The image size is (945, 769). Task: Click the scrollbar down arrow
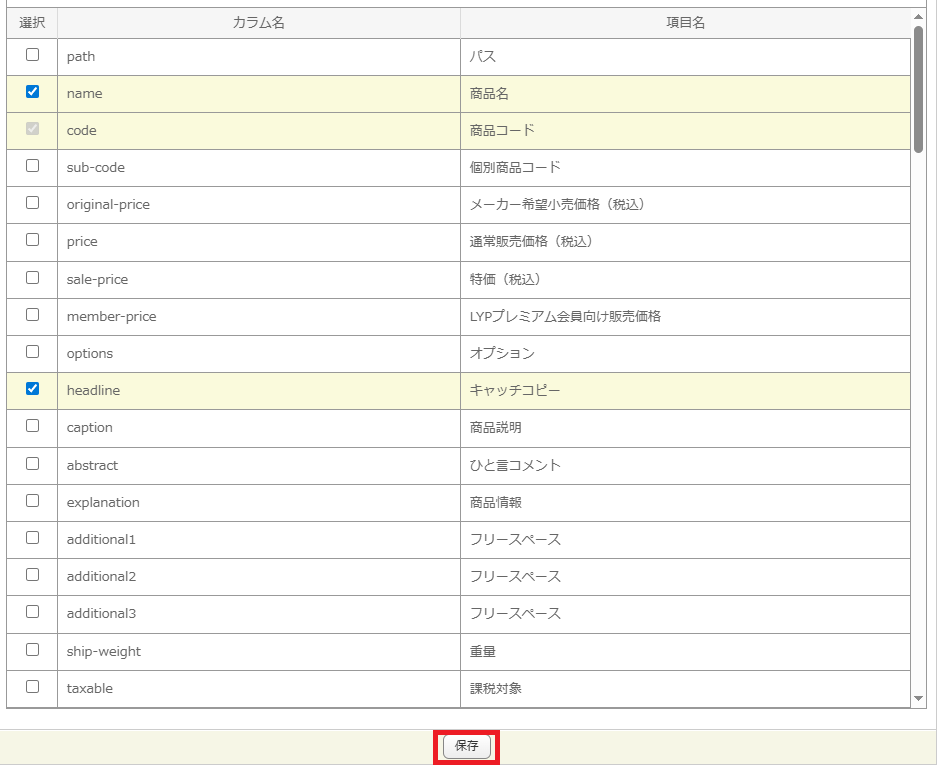pos(918,698)
